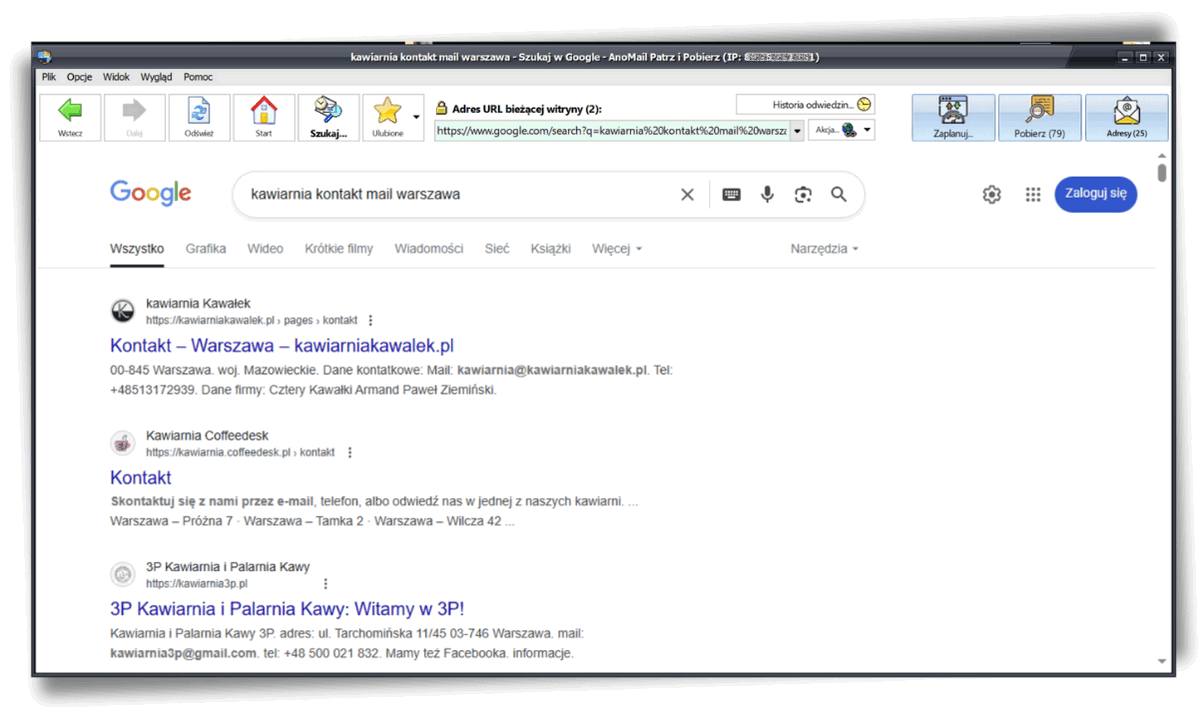Expand the URL address history dropdown
This screenshot has height=719, width=1200.
[x=797, y=131]
